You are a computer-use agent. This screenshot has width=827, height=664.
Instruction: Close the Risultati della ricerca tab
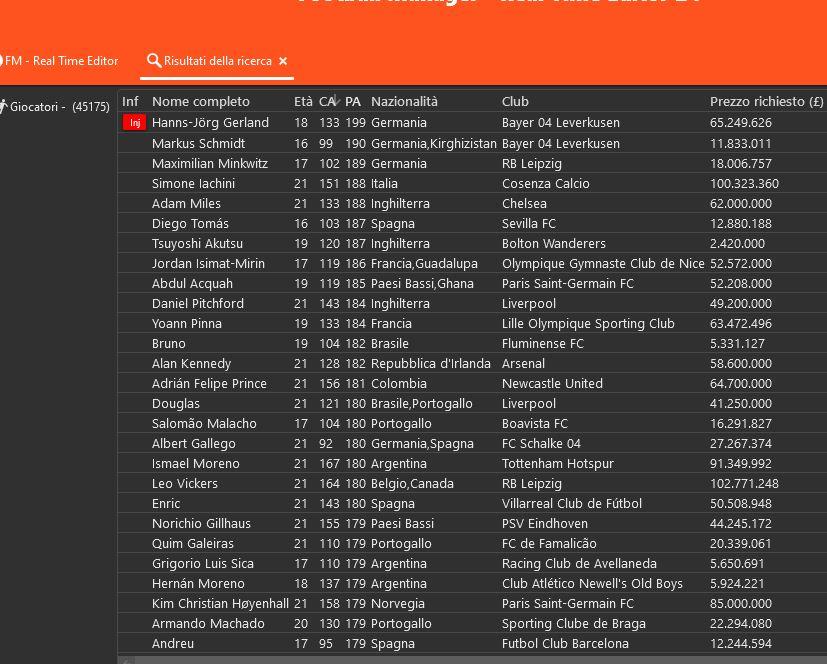point(283,61)
